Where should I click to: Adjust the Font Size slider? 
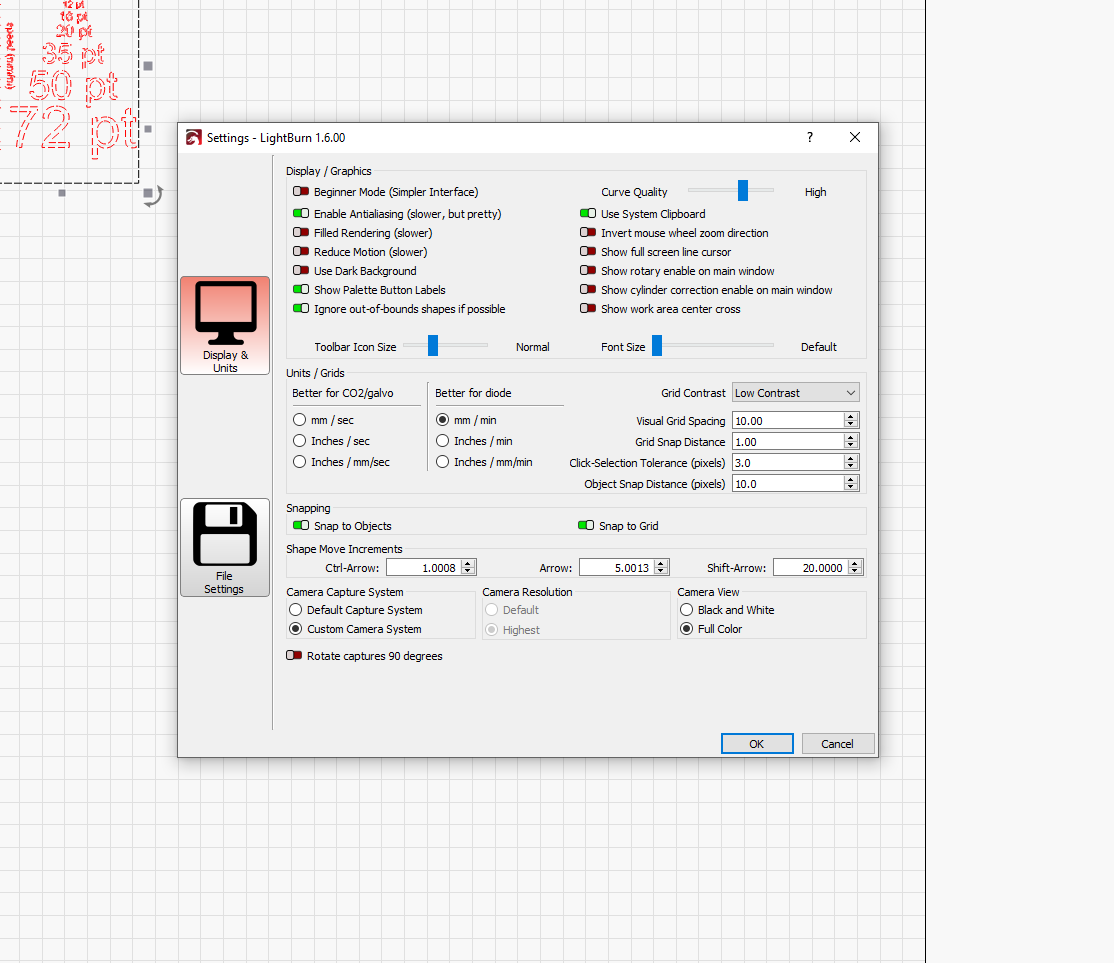pyautogui.click(x=657, y=345)
